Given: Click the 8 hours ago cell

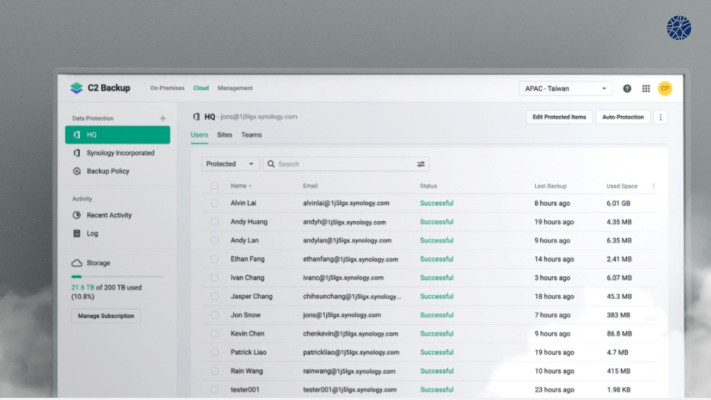Looking at the screenshot, I should click(552, 203).
